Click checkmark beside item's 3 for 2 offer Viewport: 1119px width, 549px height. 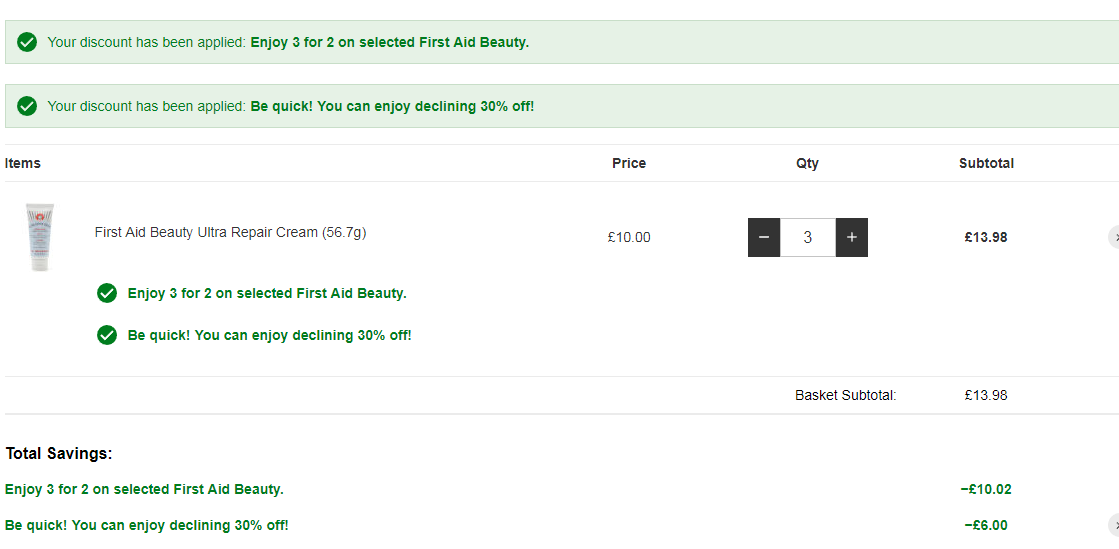(107, 293)
